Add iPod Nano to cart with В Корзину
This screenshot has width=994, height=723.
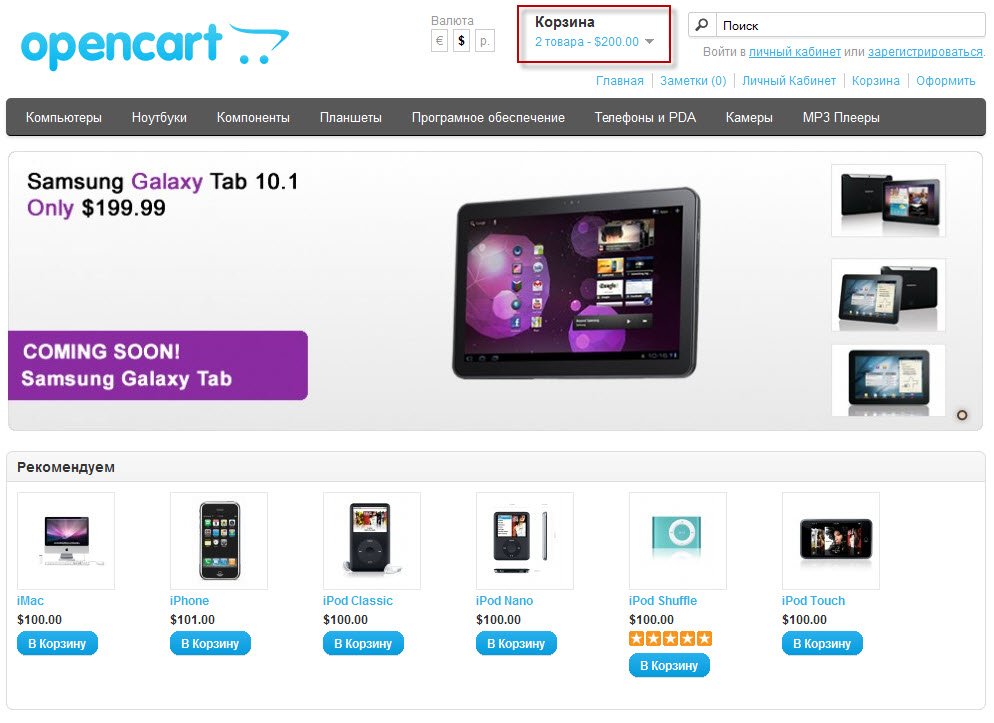516,643
